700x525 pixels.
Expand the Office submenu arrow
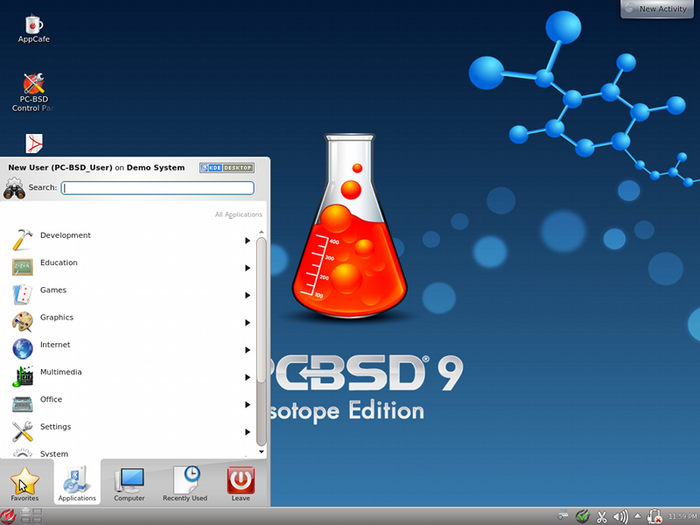coord(247,404)
